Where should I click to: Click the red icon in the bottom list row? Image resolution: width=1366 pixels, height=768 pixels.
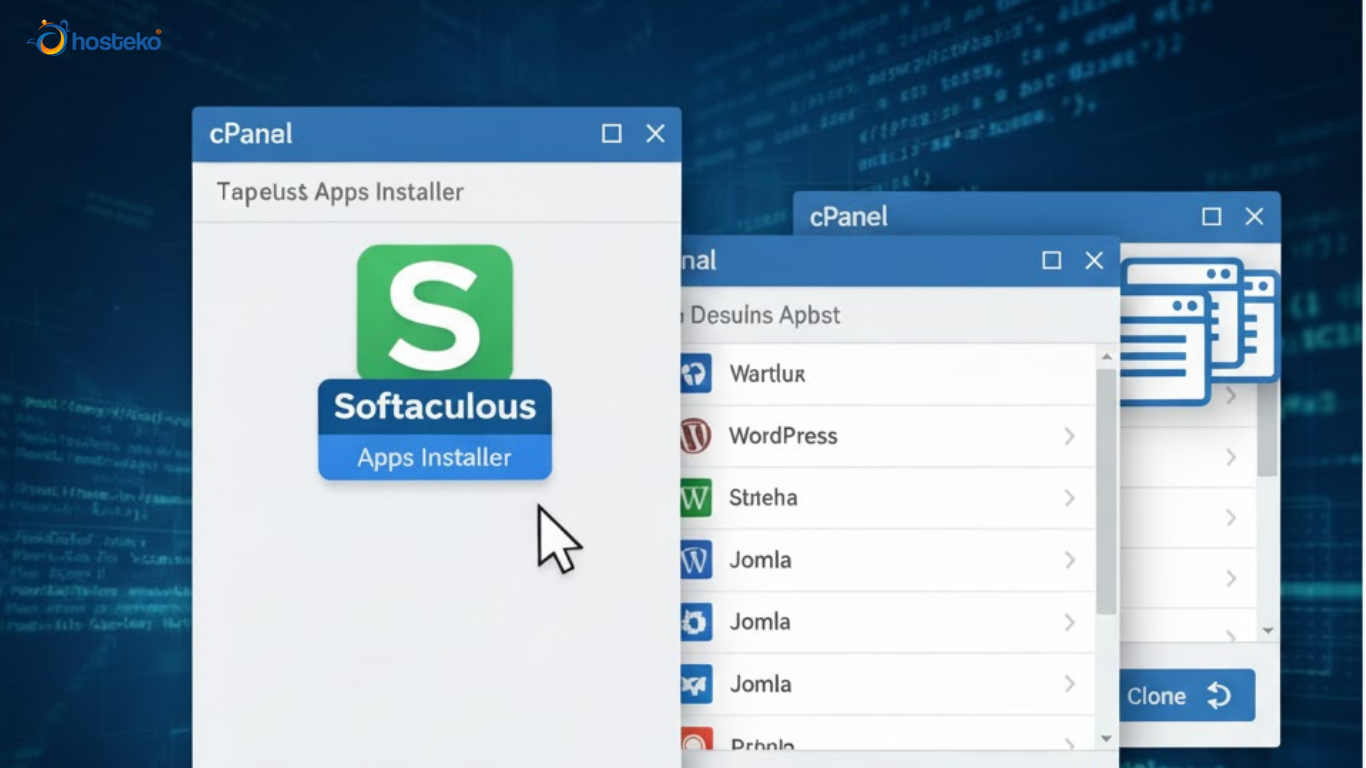click(x=695, y=742)
